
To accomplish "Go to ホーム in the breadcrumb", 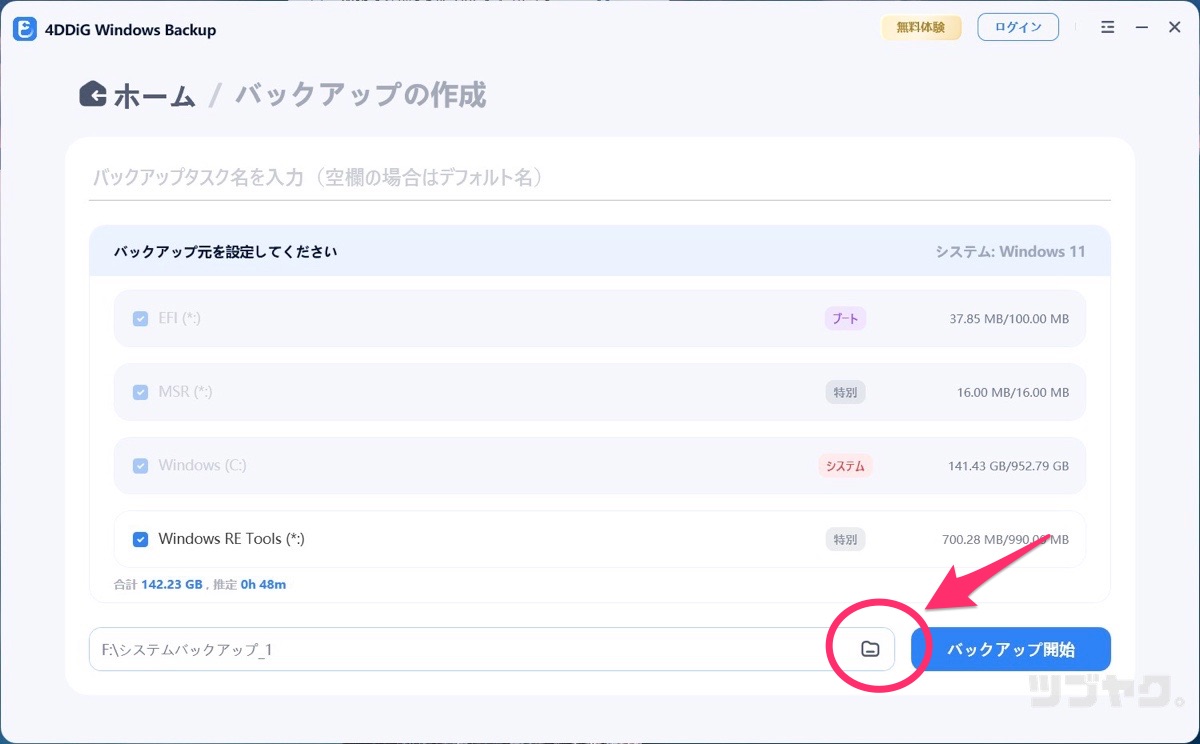I will pyautogui.click(x=154, y=96).
